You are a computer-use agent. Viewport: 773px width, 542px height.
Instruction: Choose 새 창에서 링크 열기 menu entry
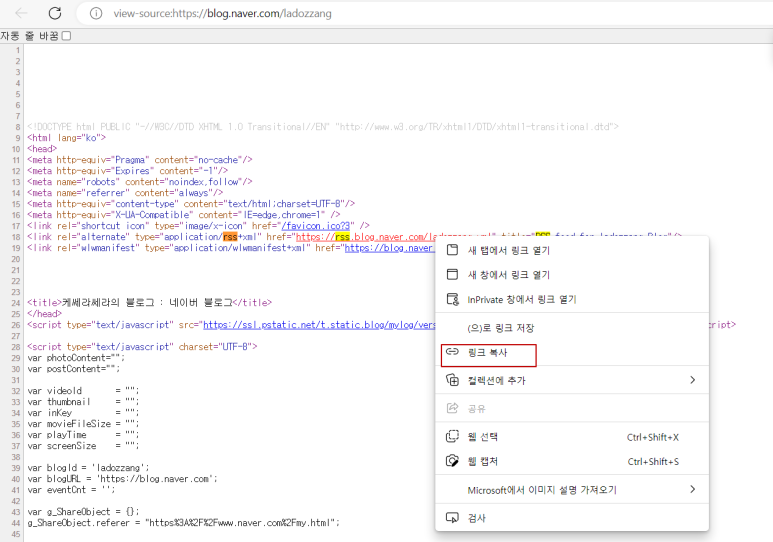coord(572,275)
